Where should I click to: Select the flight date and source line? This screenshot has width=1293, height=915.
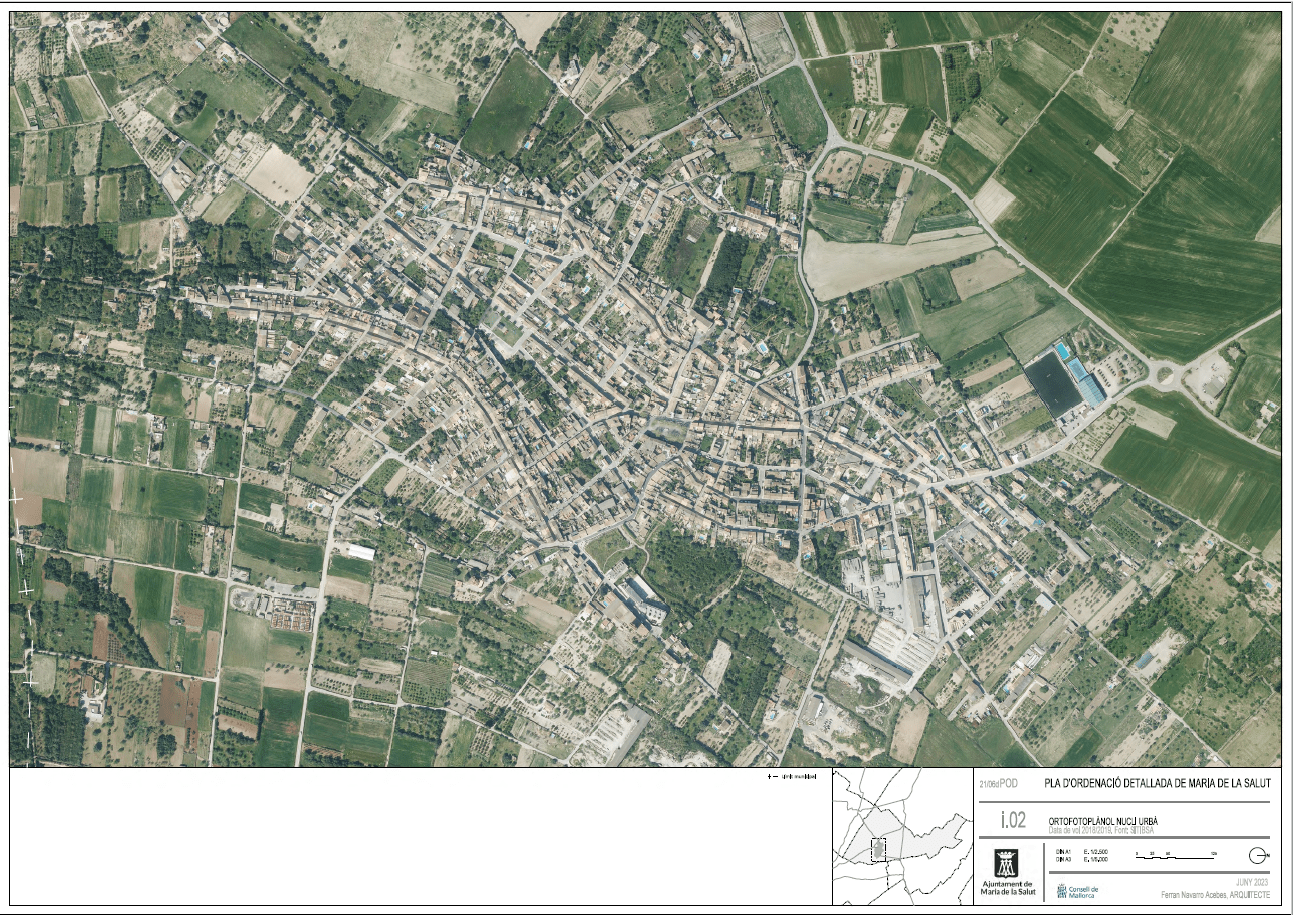[1103, 830]
